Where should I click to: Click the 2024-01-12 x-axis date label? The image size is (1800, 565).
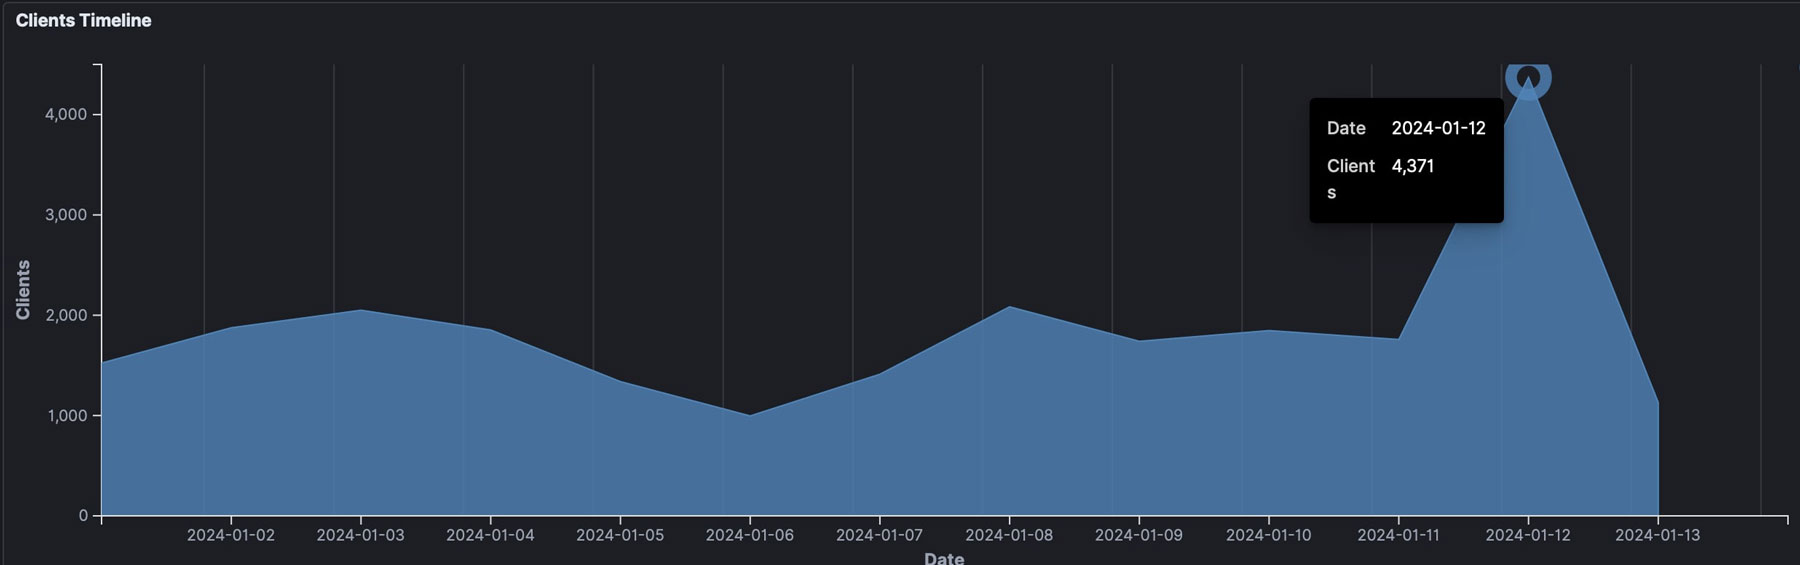1527,535
